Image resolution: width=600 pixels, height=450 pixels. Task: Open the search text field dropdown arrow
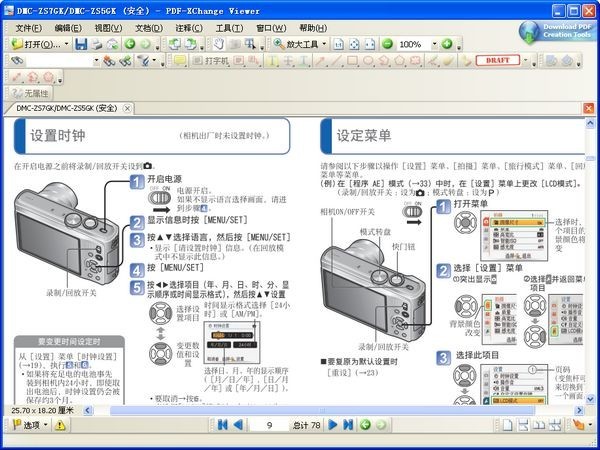(96, 60)
